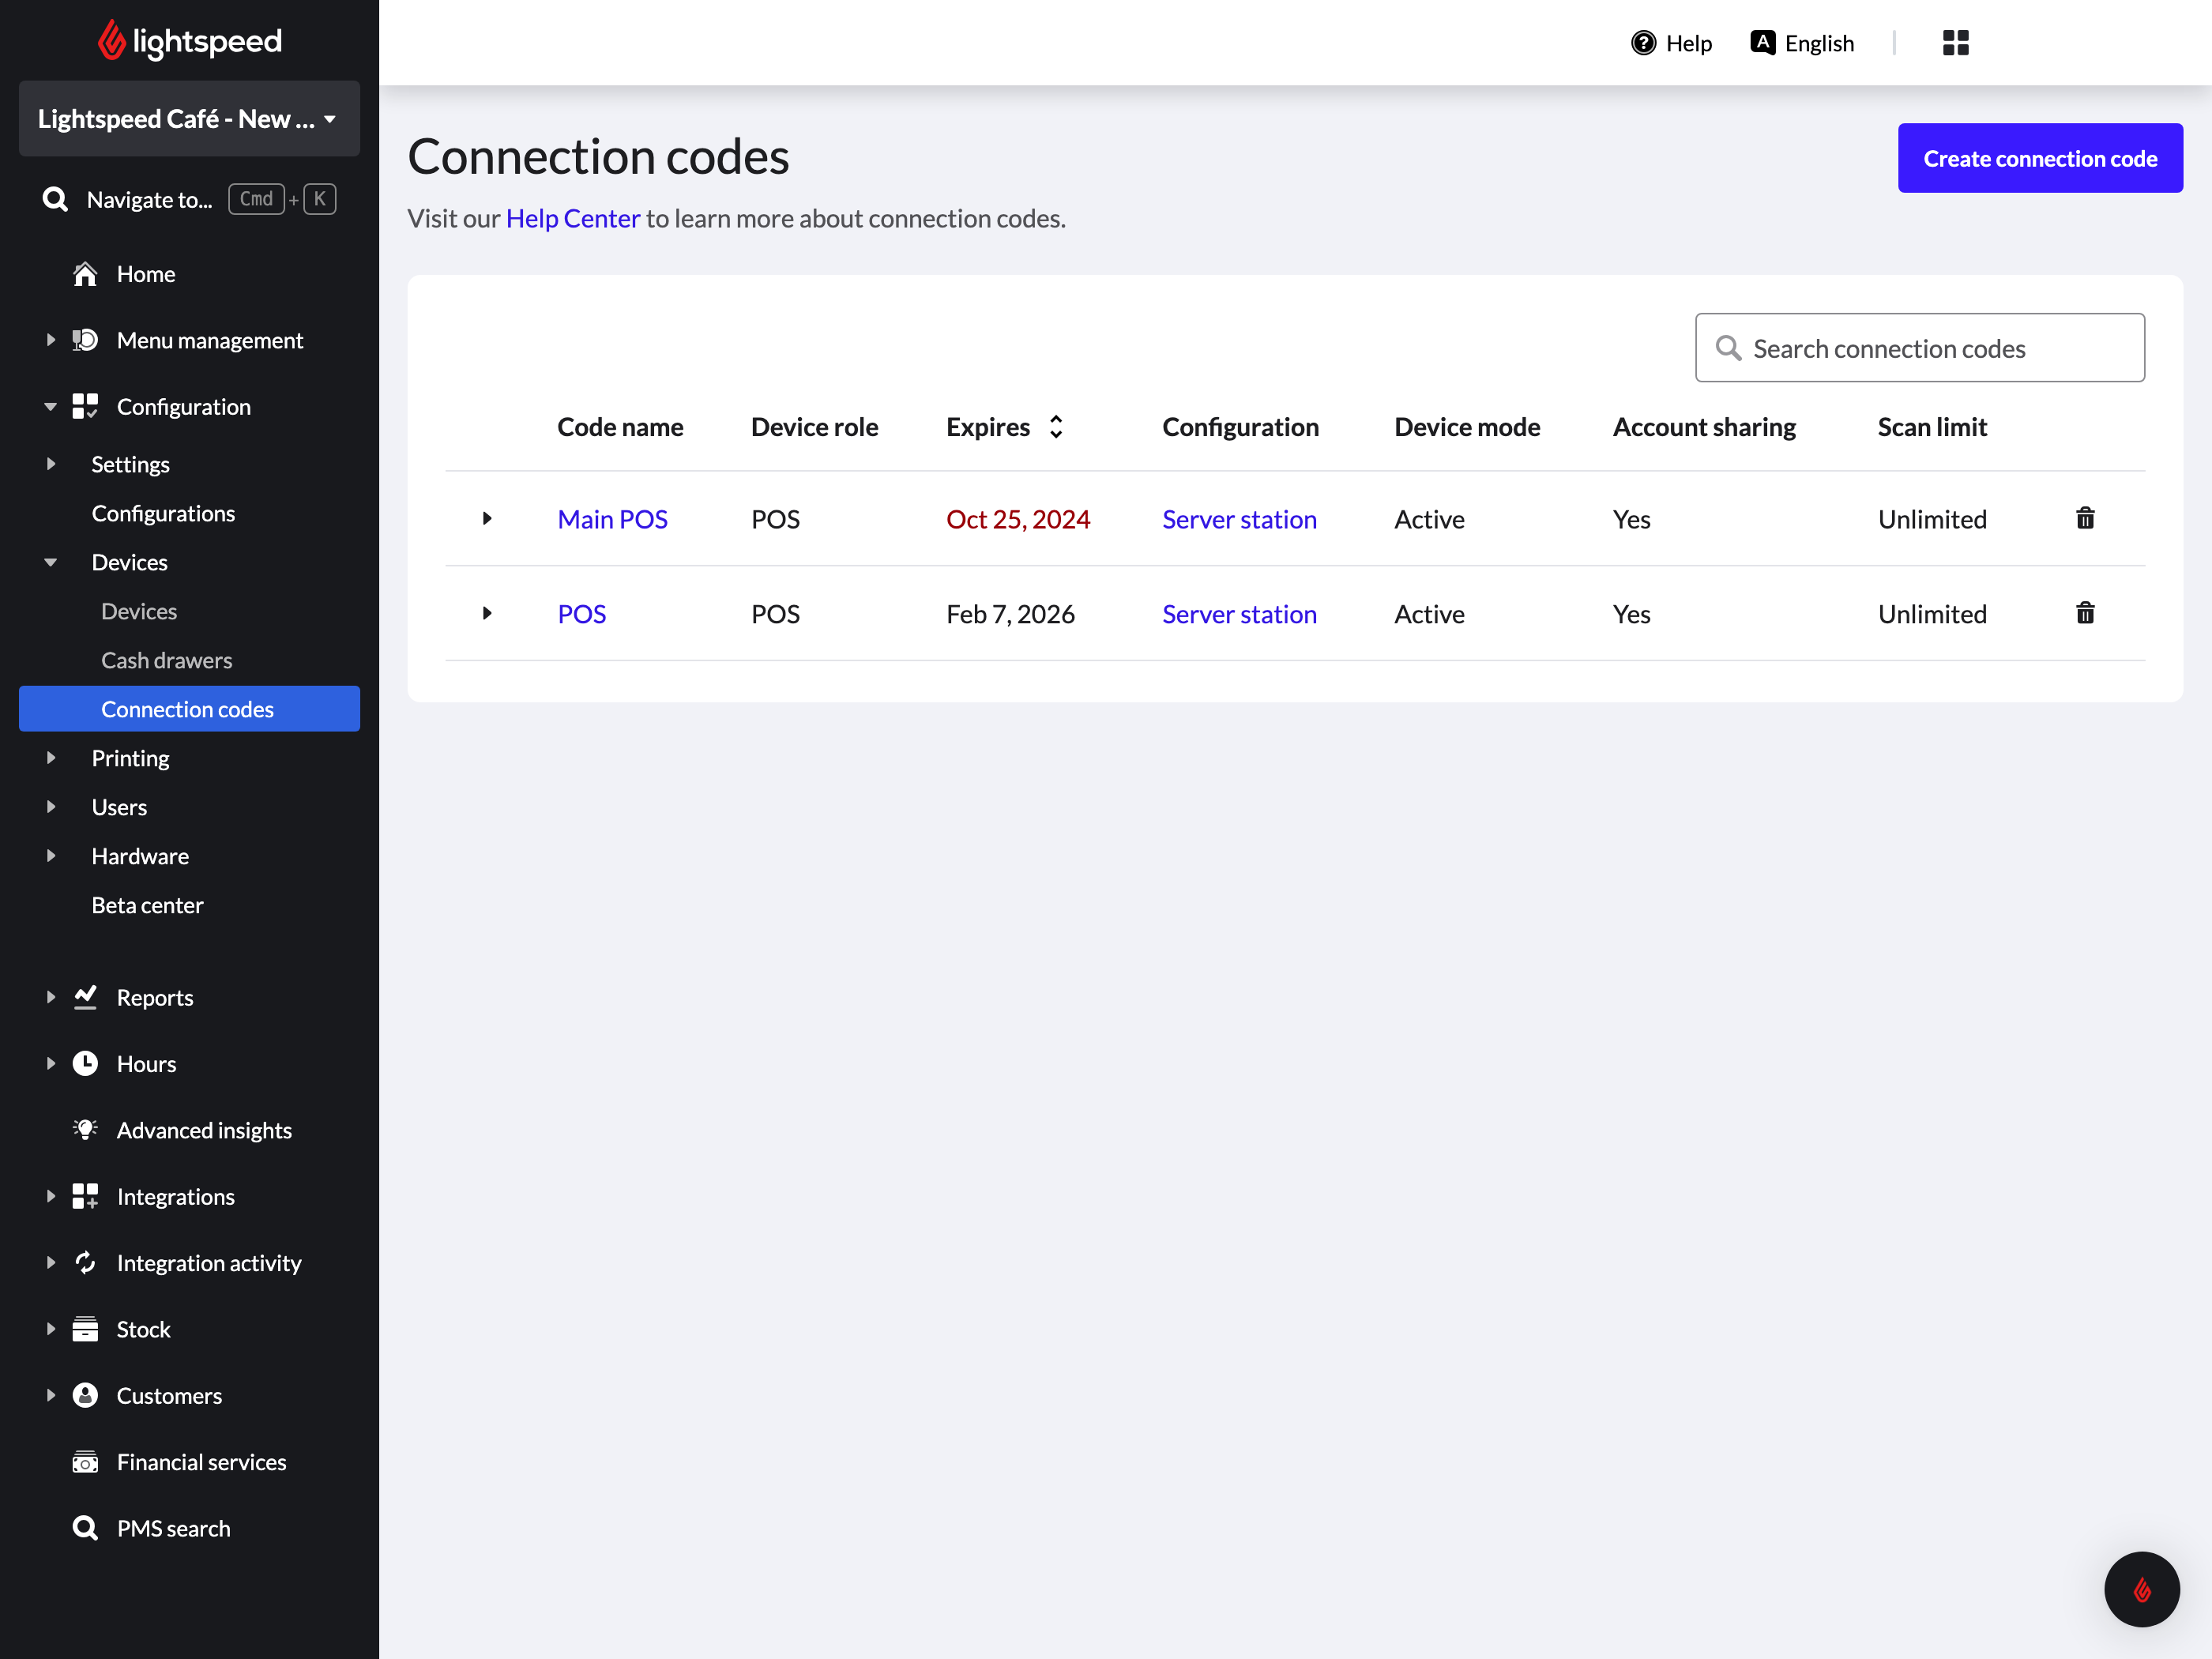Click PMS search magnifier icon
The image size is (2212, 1659).
coord(85,1528)
